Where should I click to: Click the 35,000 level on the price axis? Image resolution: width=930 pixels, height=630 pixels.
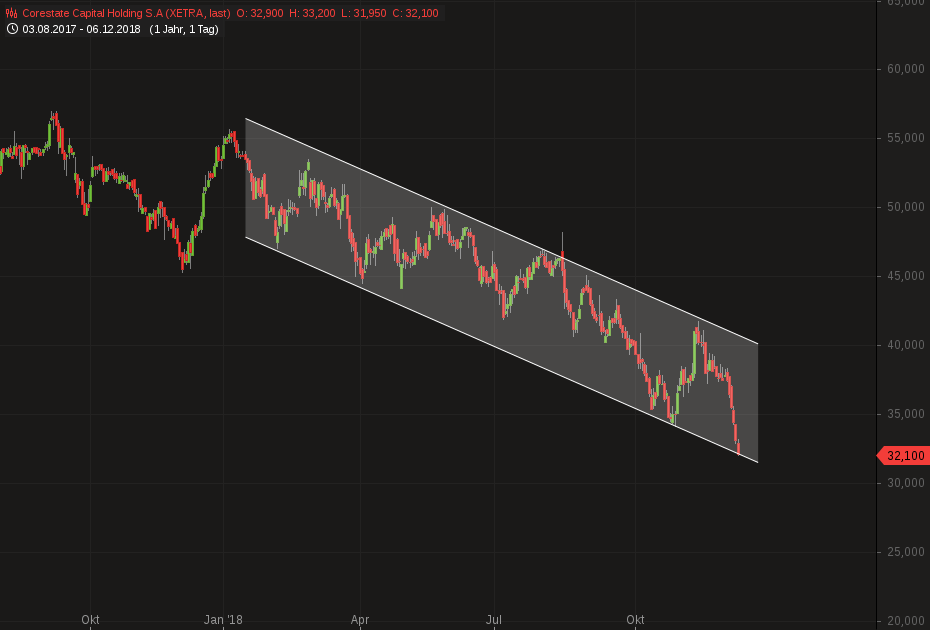(x=904, y=412)
